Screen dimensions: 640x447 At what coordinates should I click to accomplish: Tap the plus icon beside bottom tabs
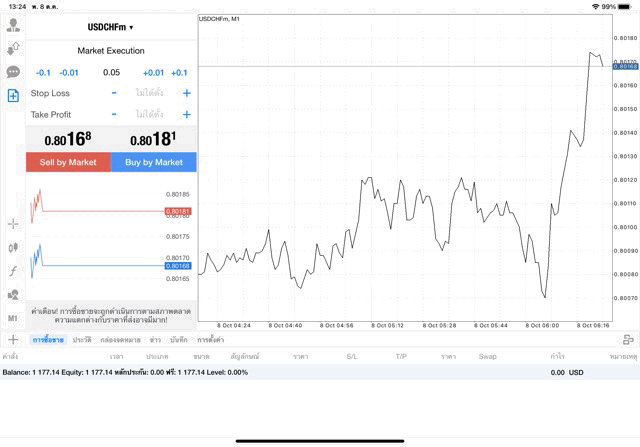(13, 340)
